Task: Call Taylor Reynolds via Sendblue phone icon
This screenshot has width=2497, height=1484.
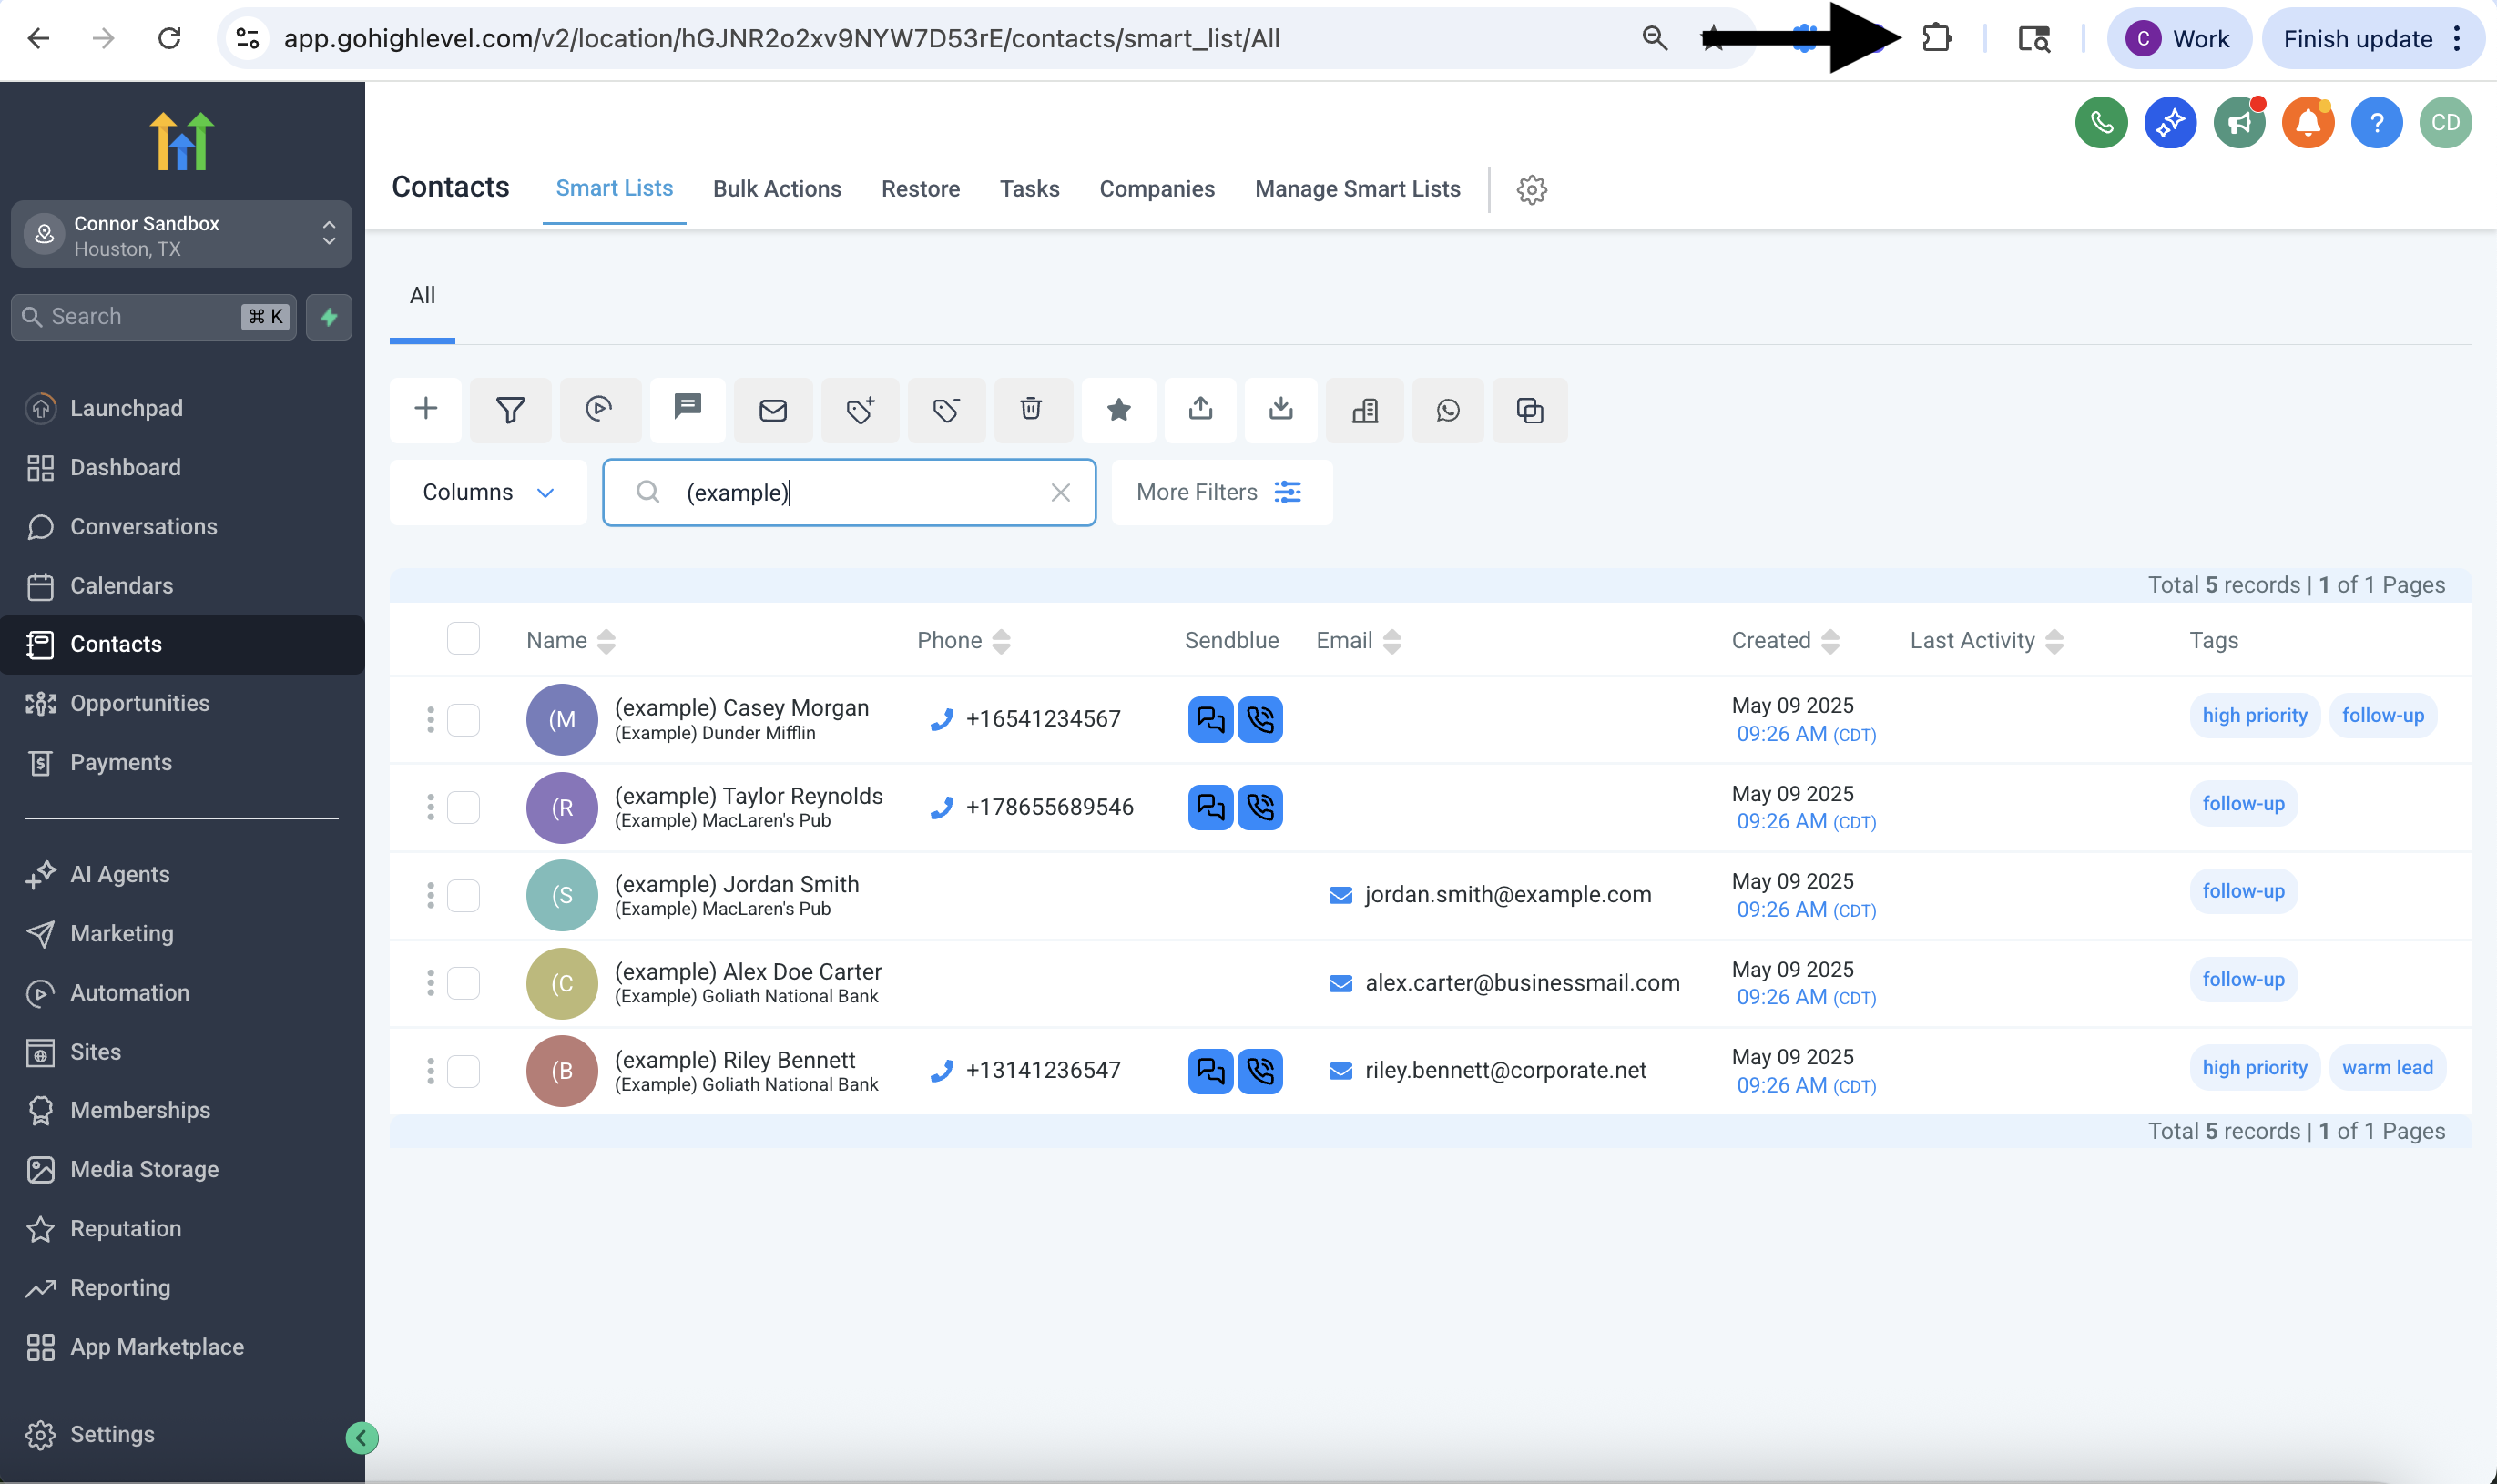Action: [x=1260, y=807]
